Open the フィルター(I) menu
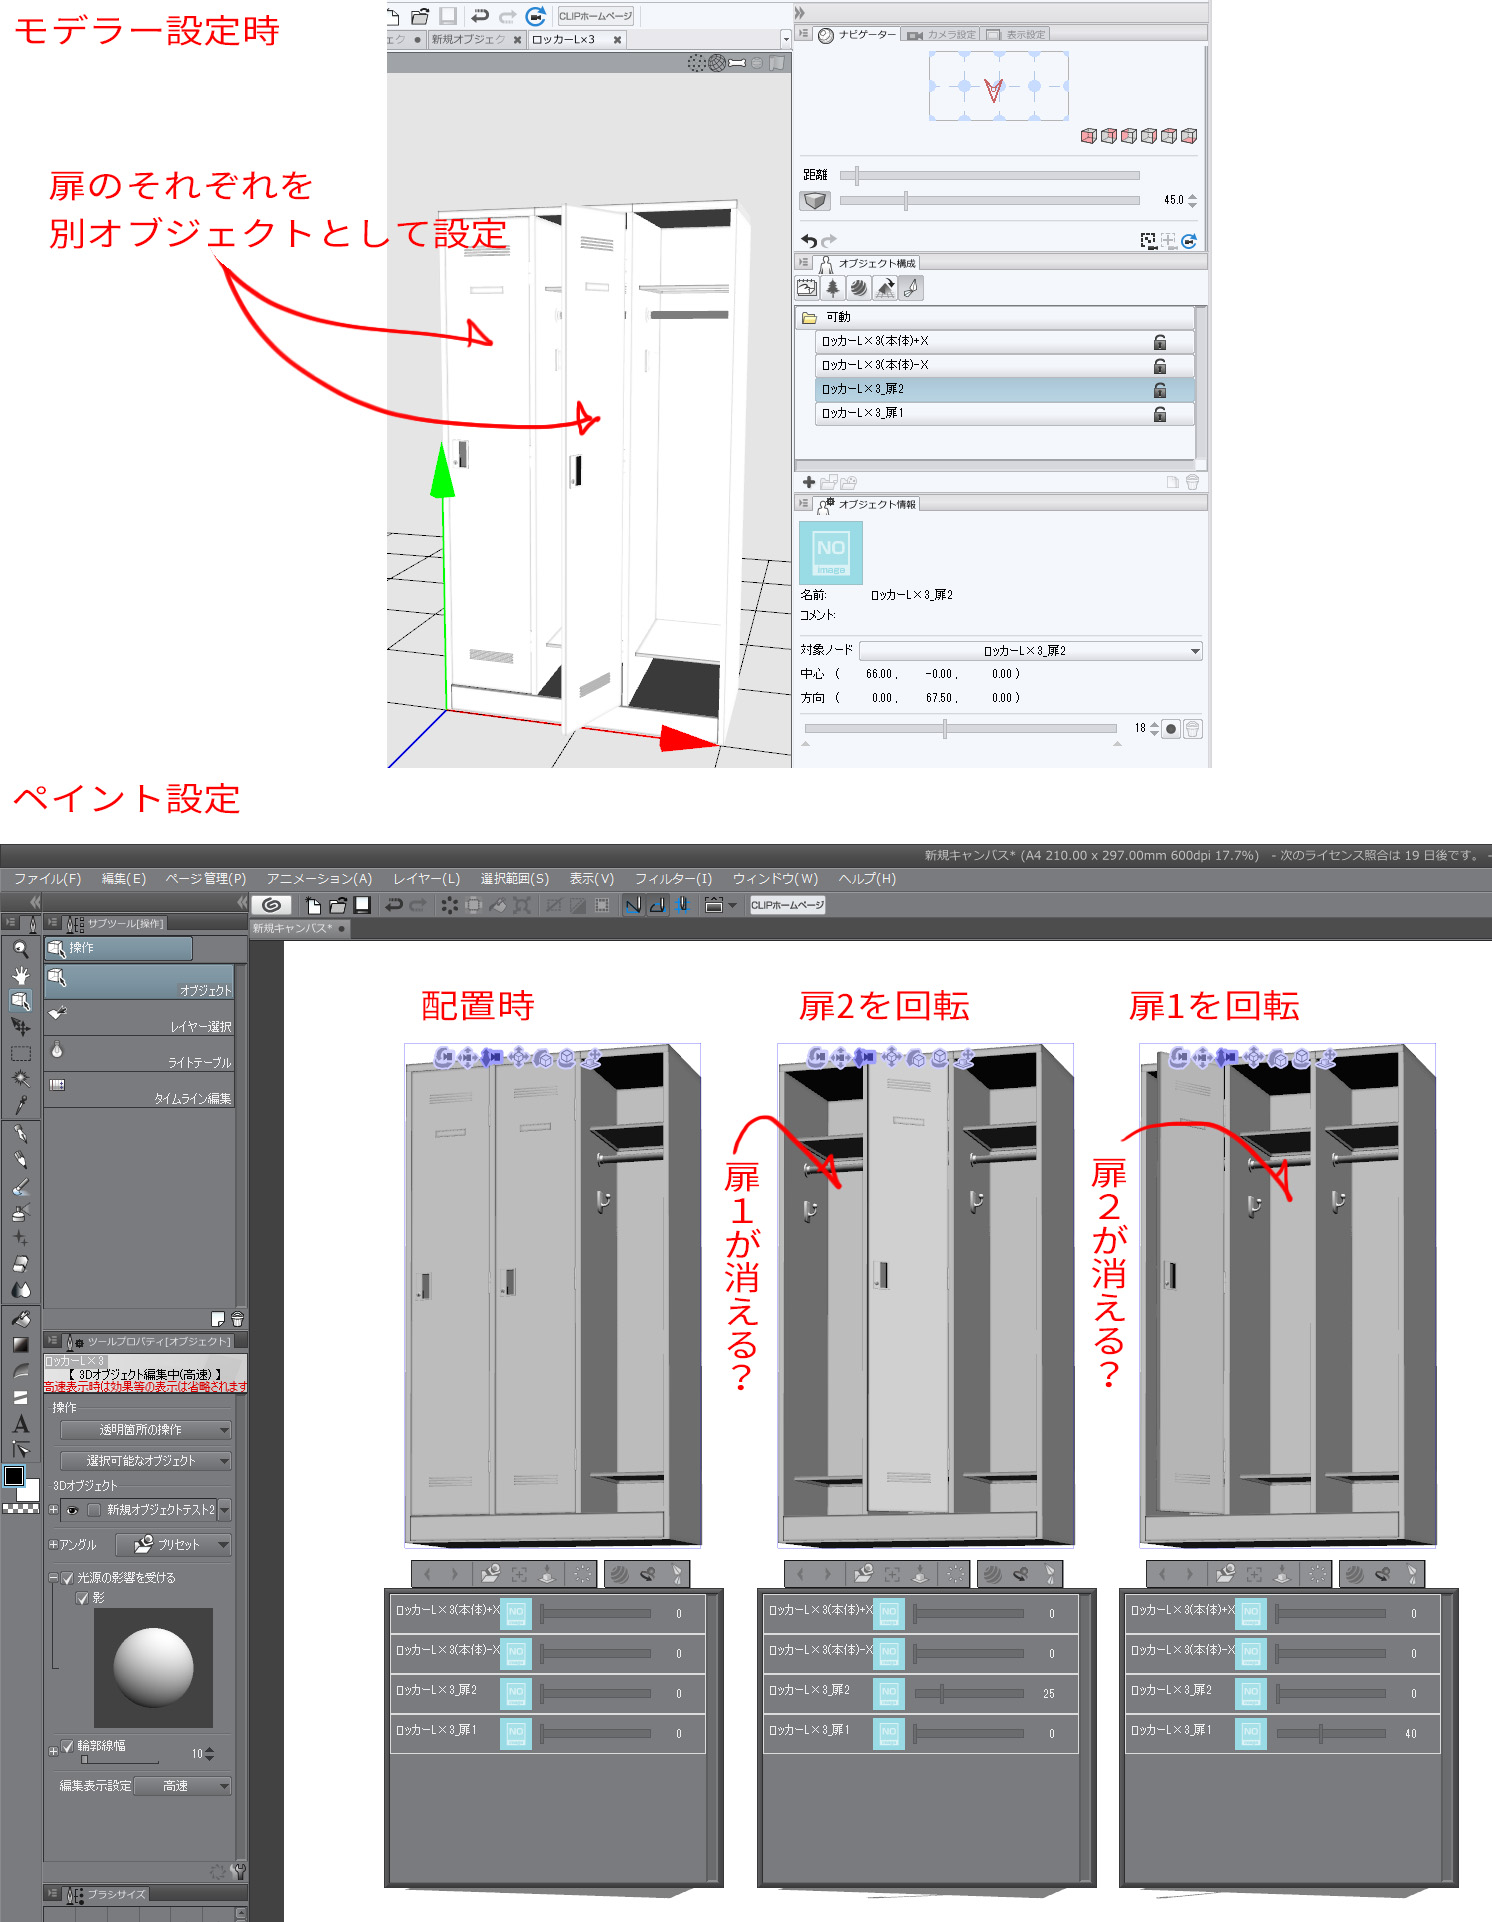Image resolution: width=1492 pixels, height=1922 pixels. [673, 879]
